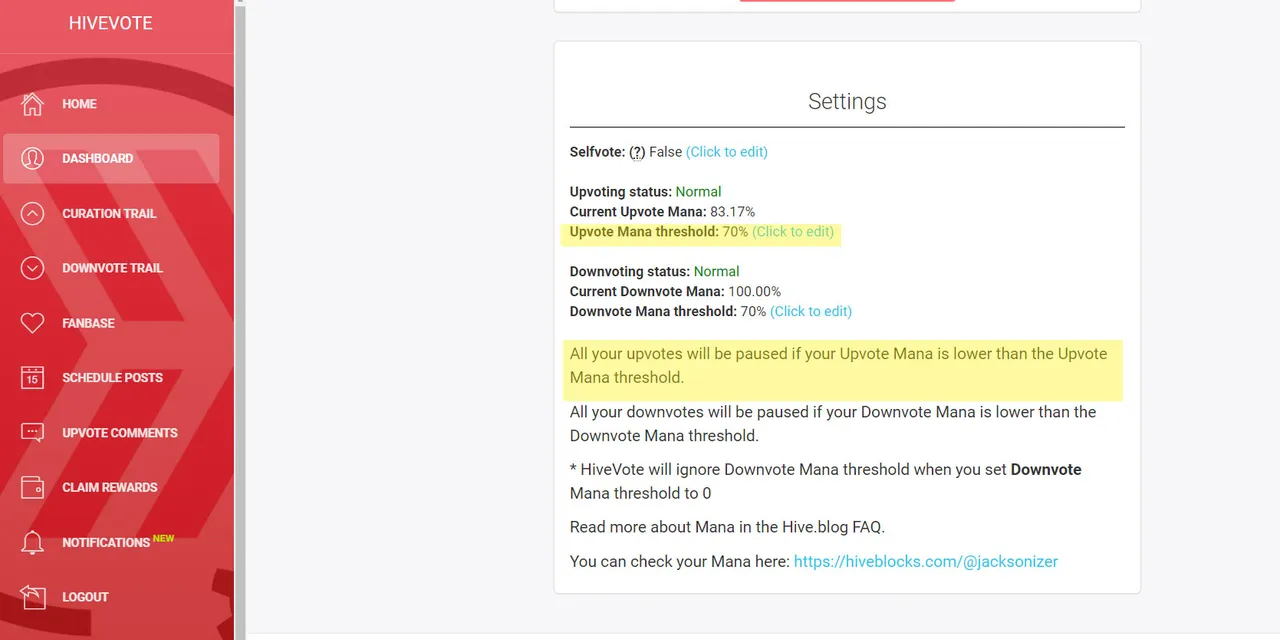The image size is (1280, 640).
Task: Click Current Upvote Mana value 83.17%
Action: tap(732, 211)
